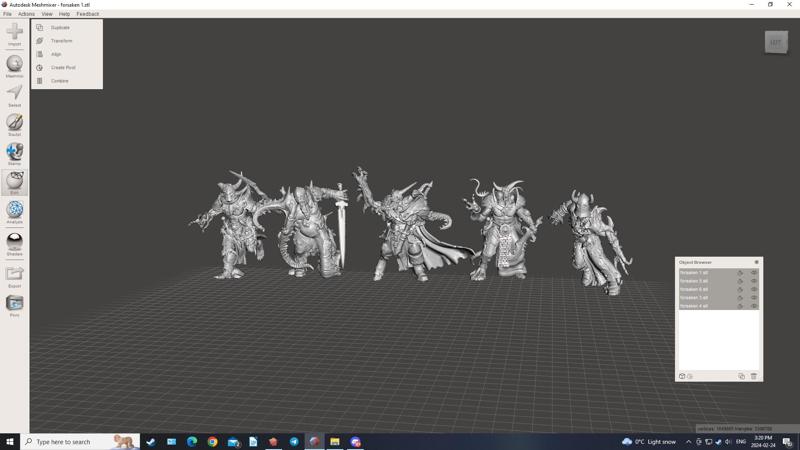Click the Export icon
Image resolution: width=800 pixels, height=450 pixels.
(14, 273)
